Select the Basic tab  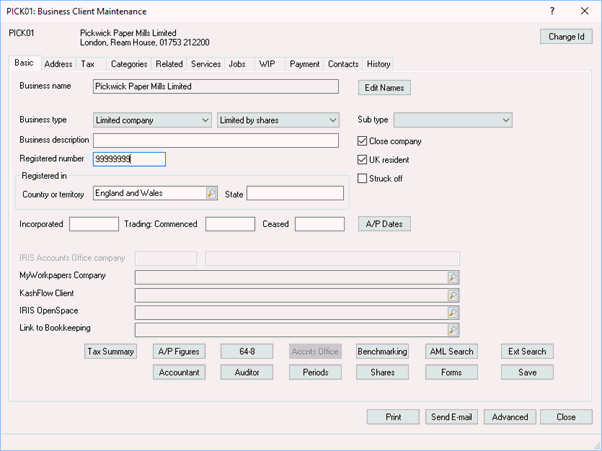tap(24, 63)
